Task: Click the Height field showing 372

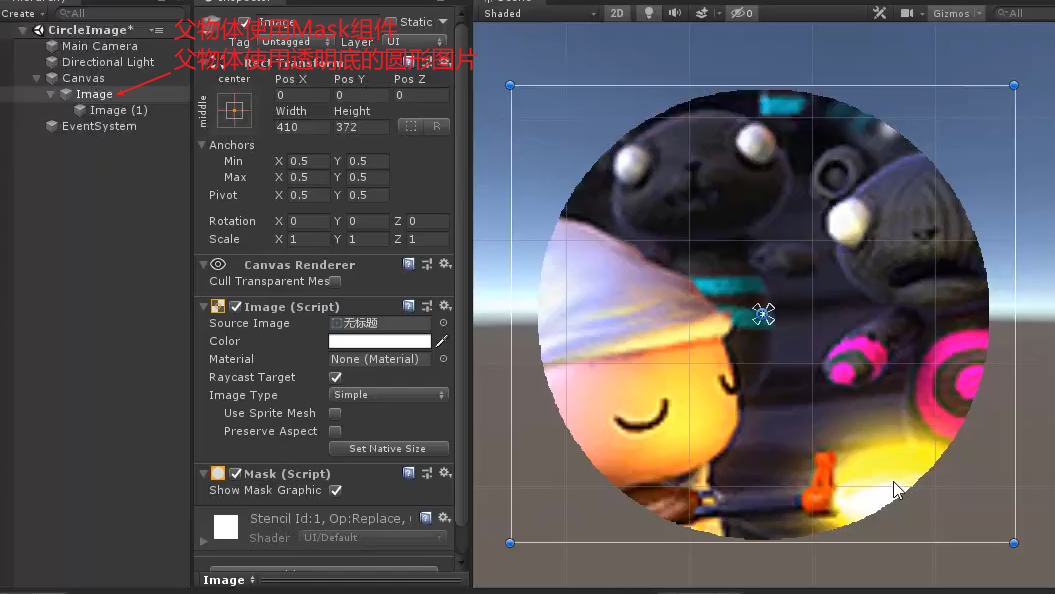Action: tap(361, 126)
